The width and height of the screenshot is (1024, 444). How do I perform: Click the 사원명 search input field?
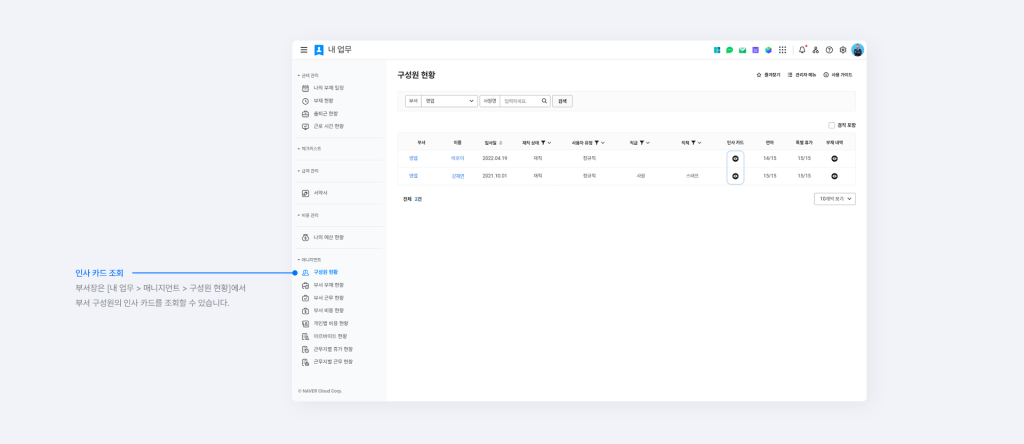pos(519,101)
